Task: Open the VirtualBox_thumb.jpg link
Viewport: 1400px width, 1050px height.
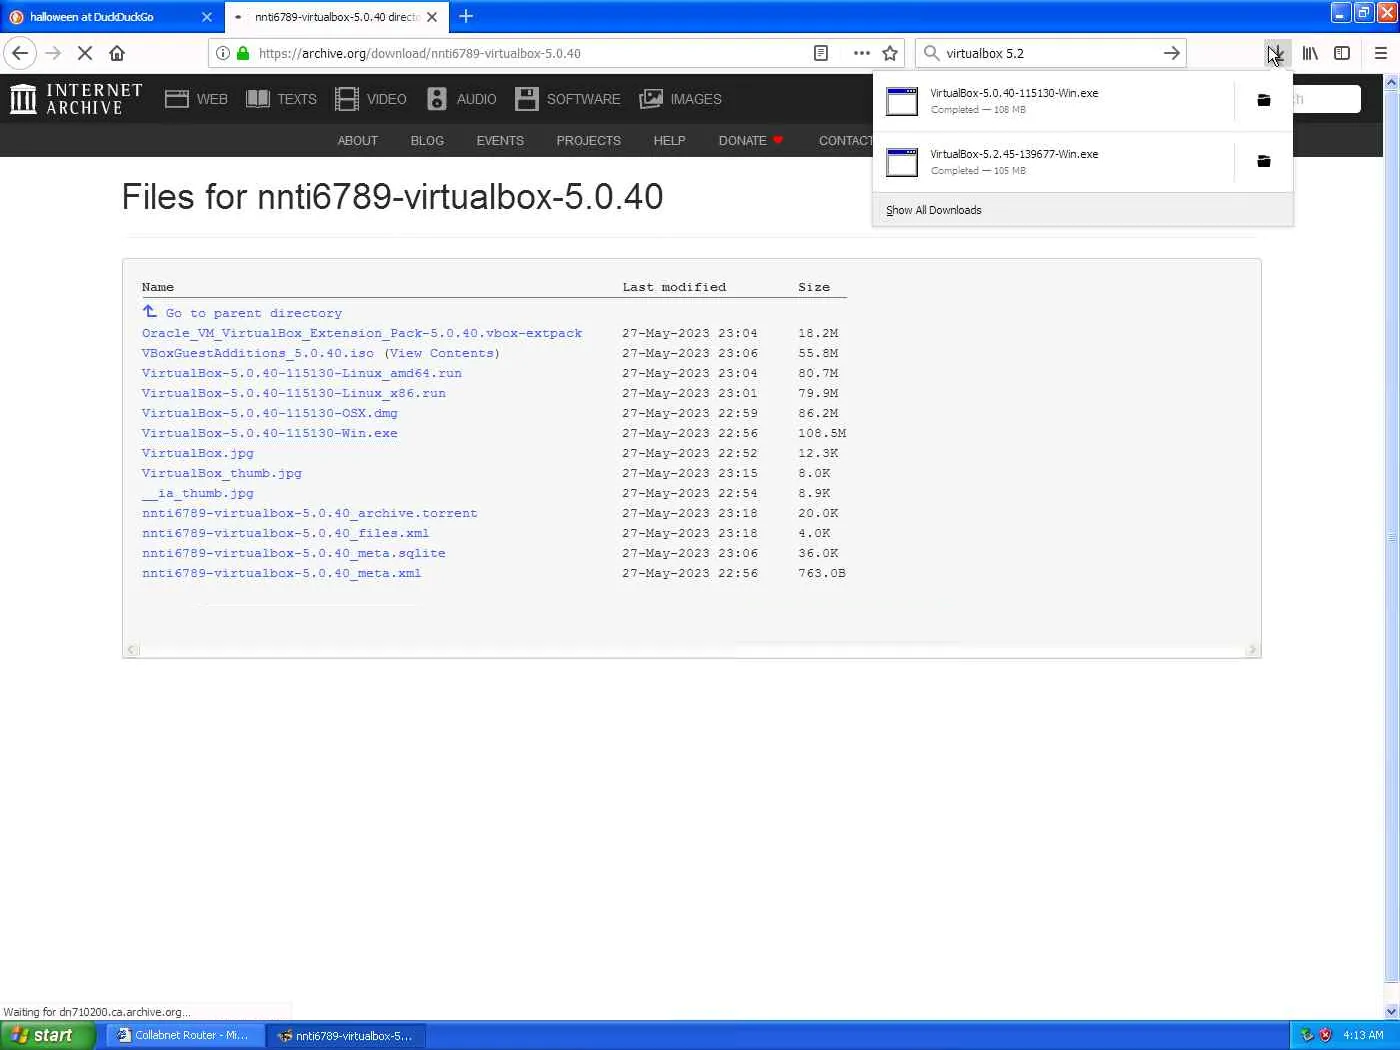Action: tap(222, 473)
